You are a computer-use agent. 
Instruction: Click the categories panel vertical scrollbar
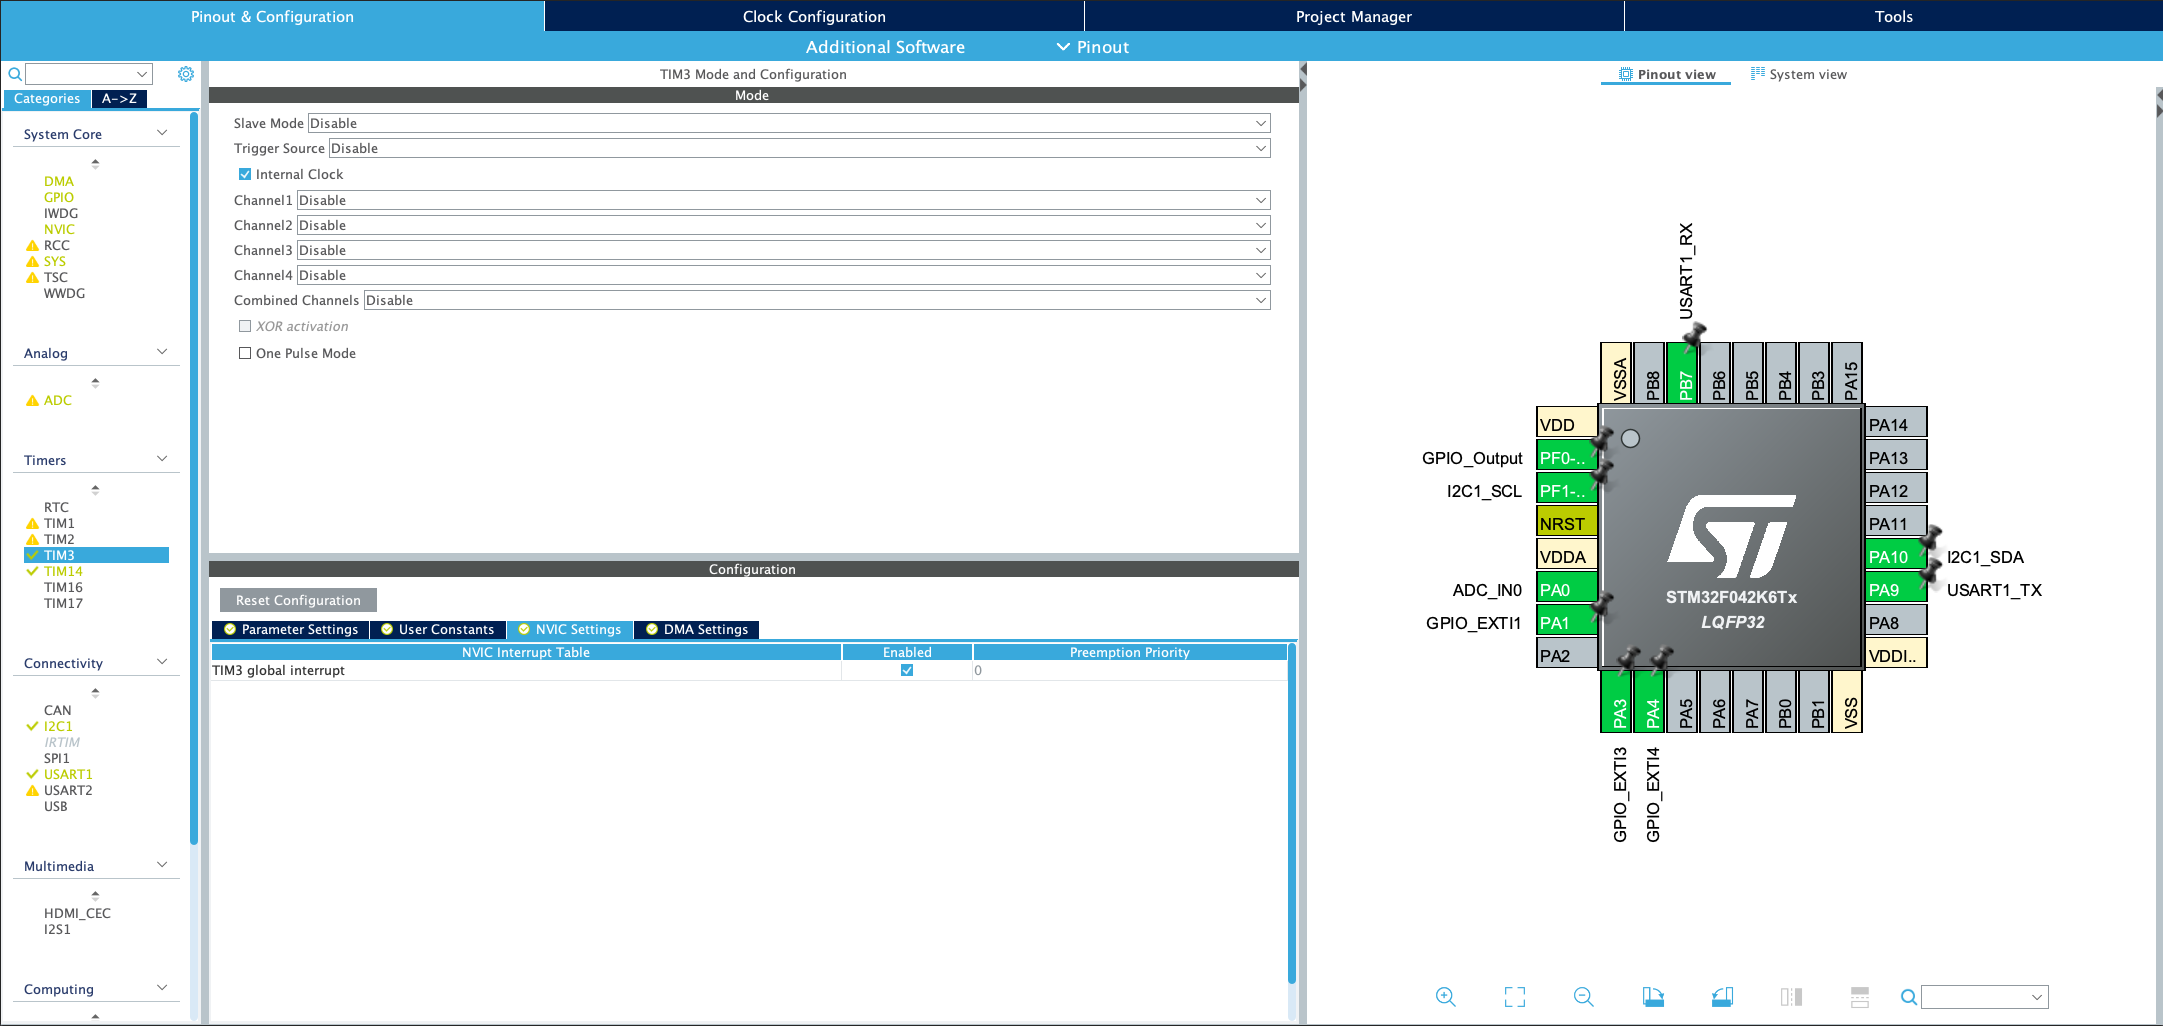[194, 480]
